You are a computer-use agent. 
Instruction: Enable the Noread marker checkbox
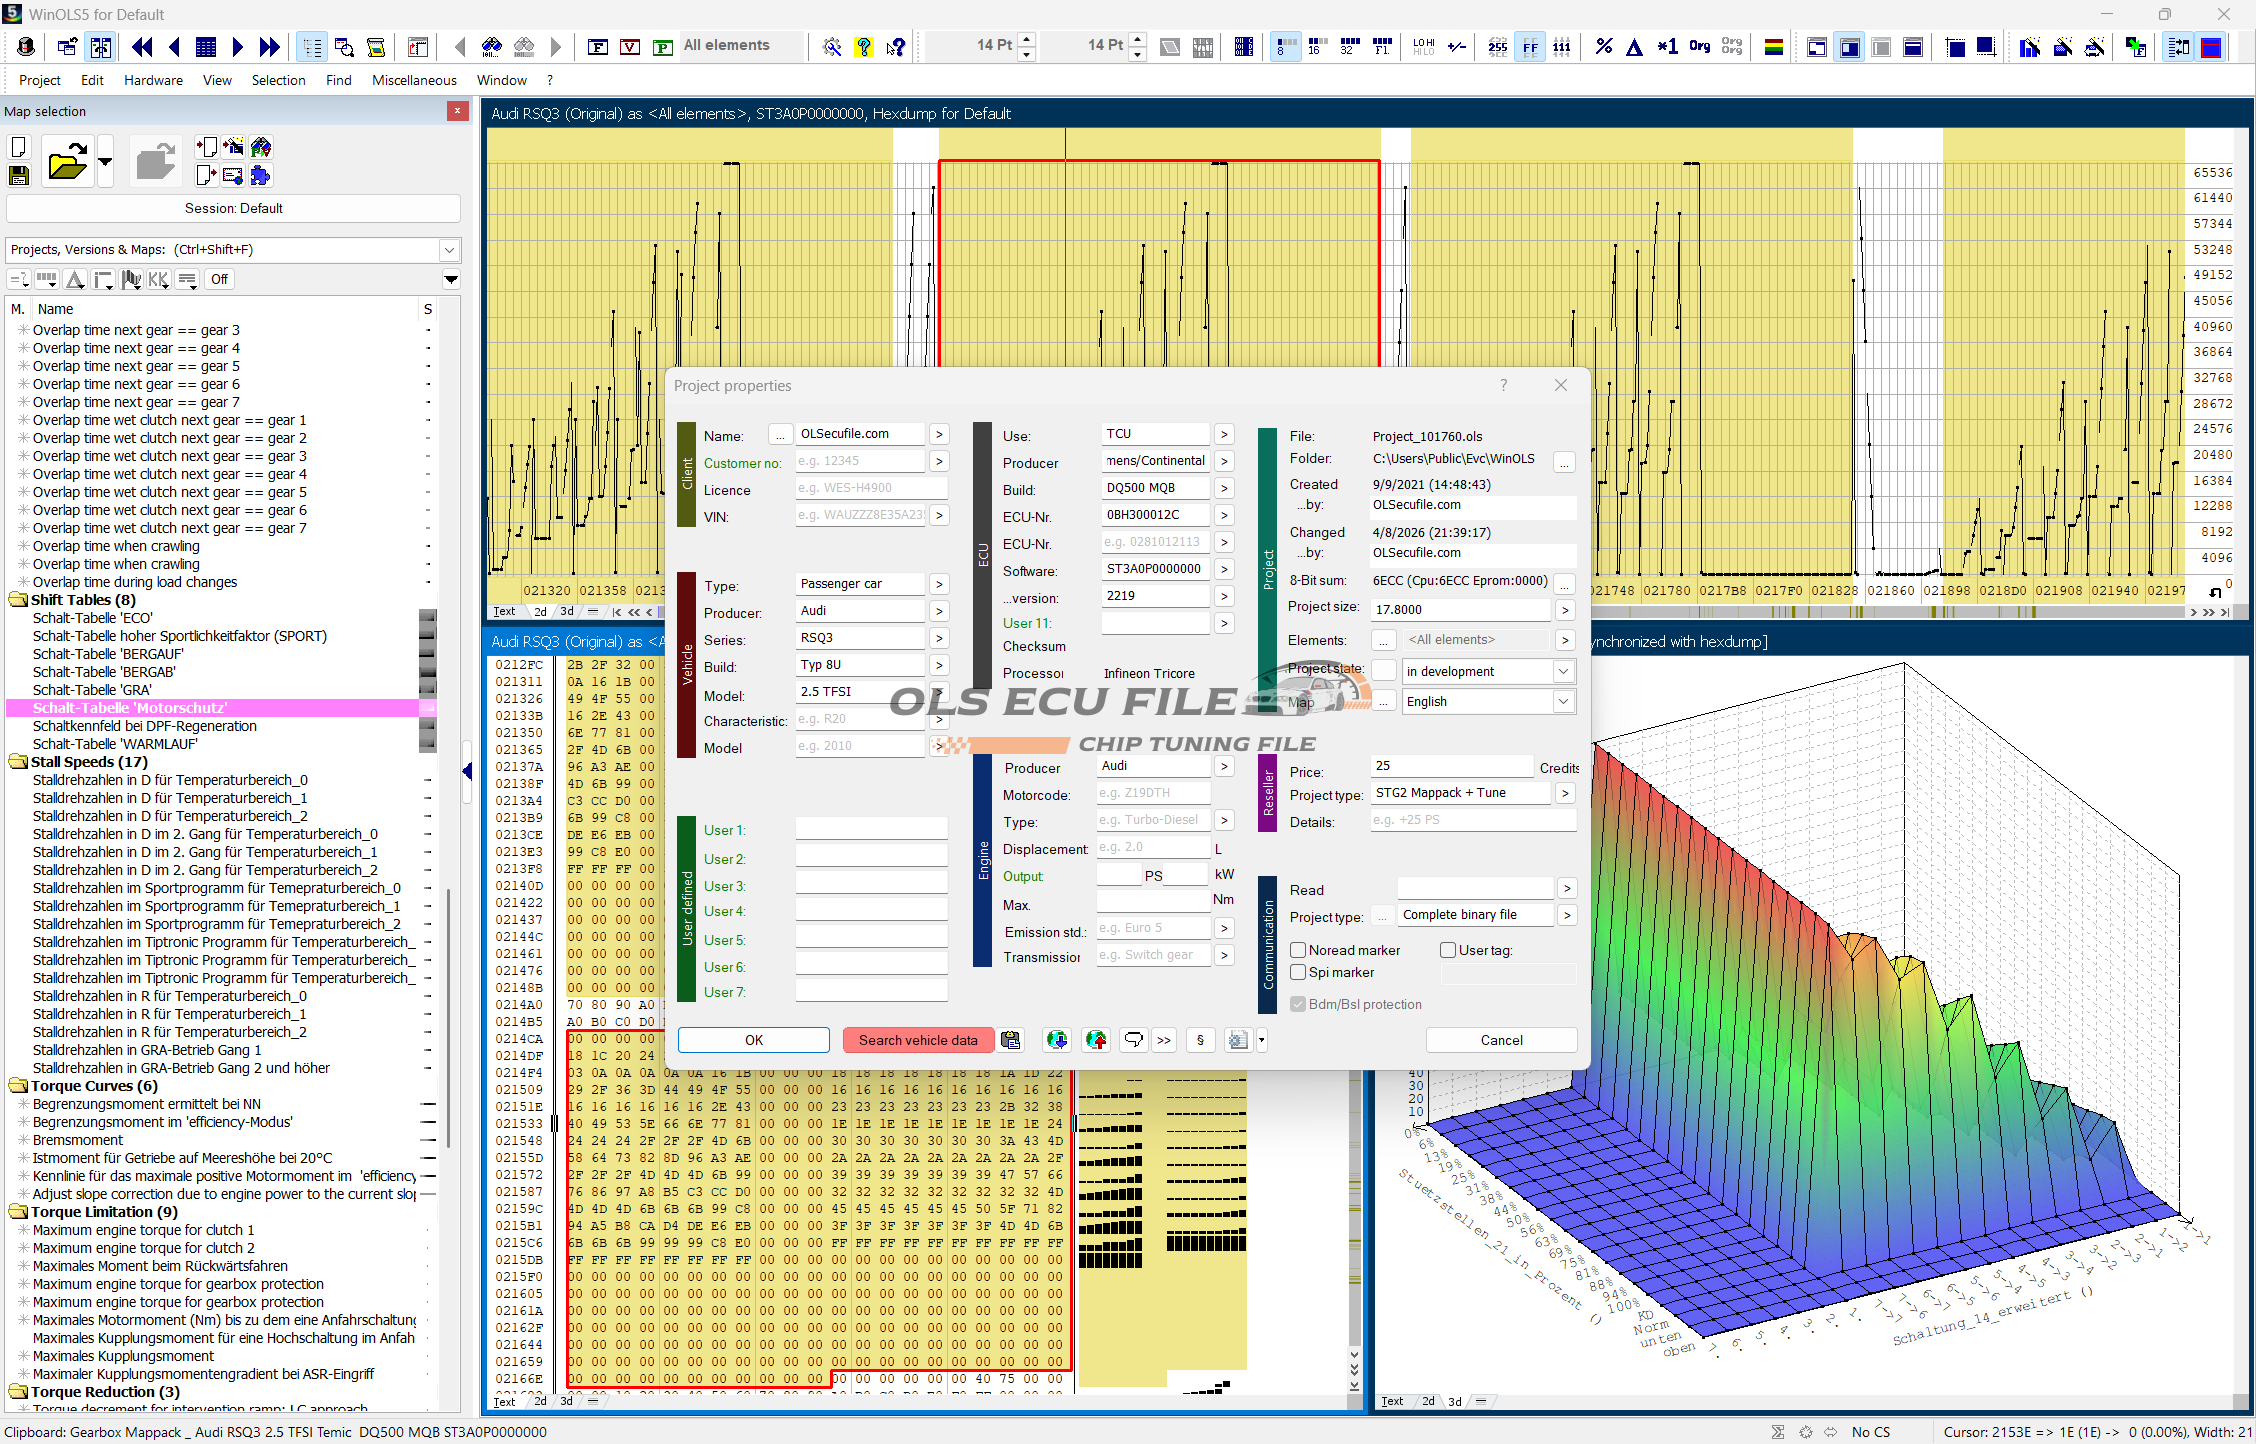(x=1298, y=950)
